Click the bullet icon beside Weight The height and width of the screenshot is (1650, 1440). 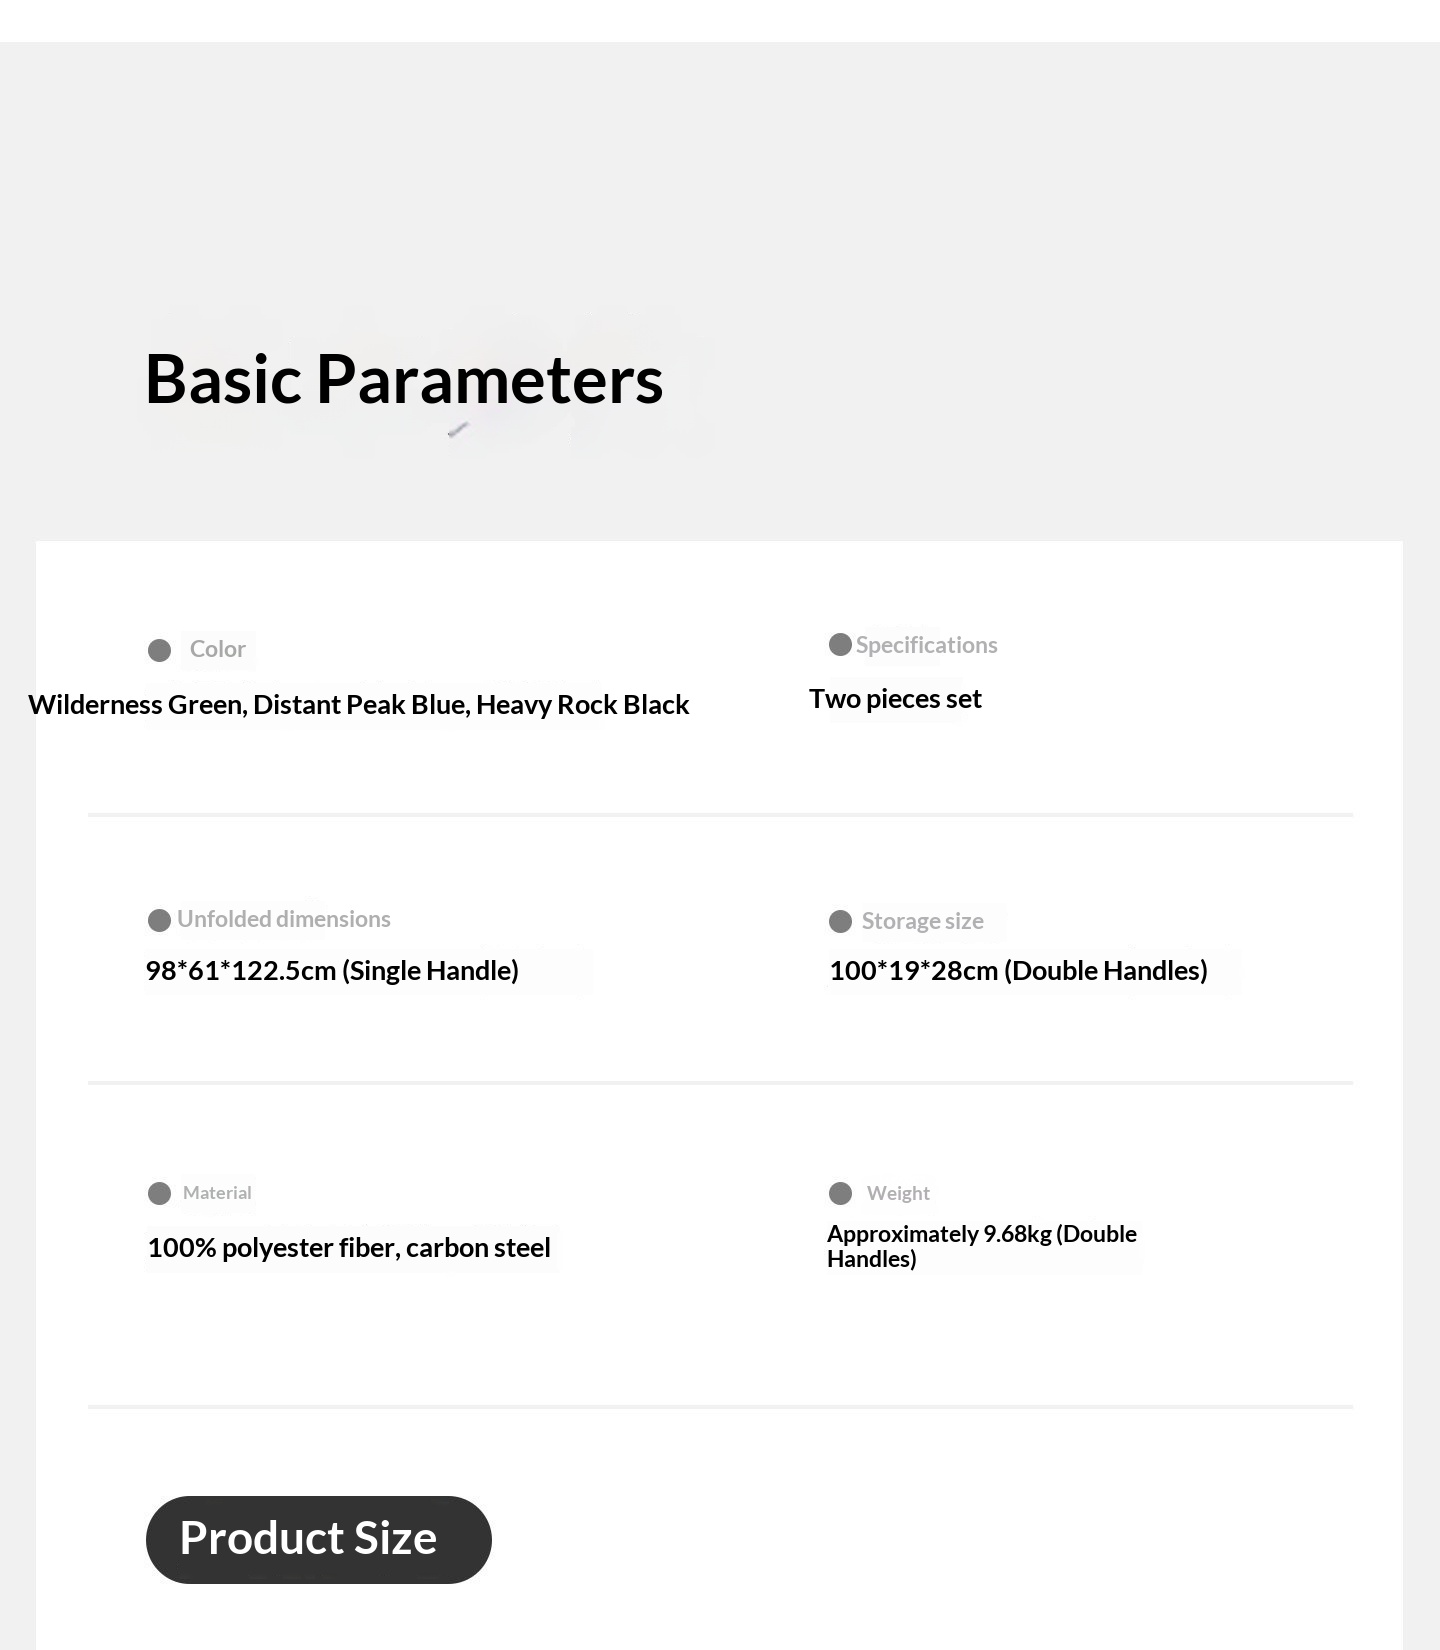(840, 1193)
